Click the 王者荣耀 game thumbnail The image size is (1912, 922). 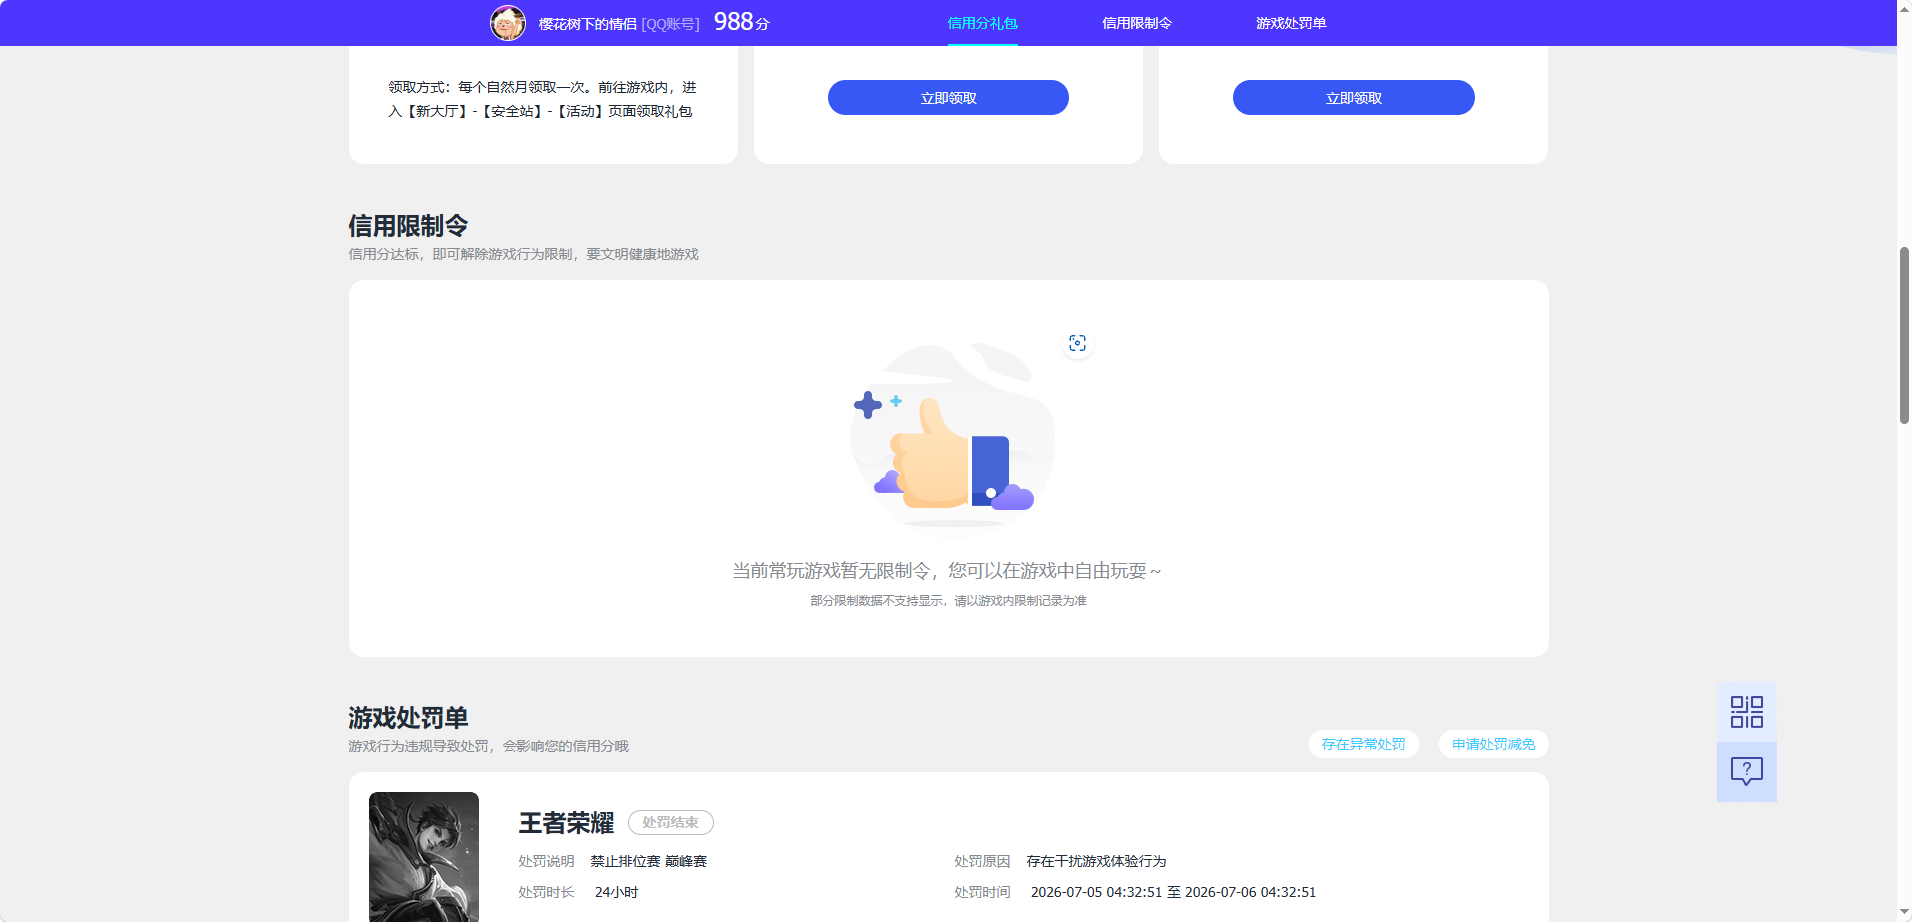pyautogui.click(x=424, y=857)
